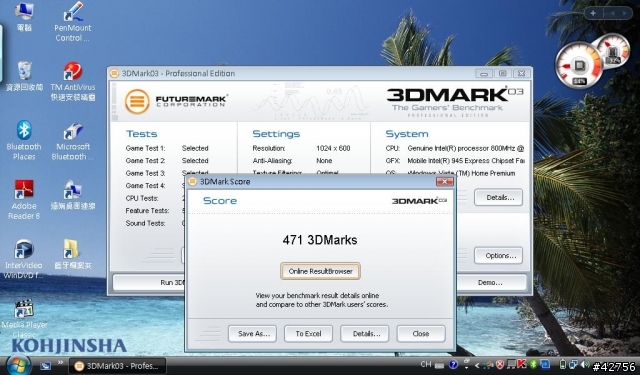Click the 3DMark03 title bar app icon

click(114, 73)
